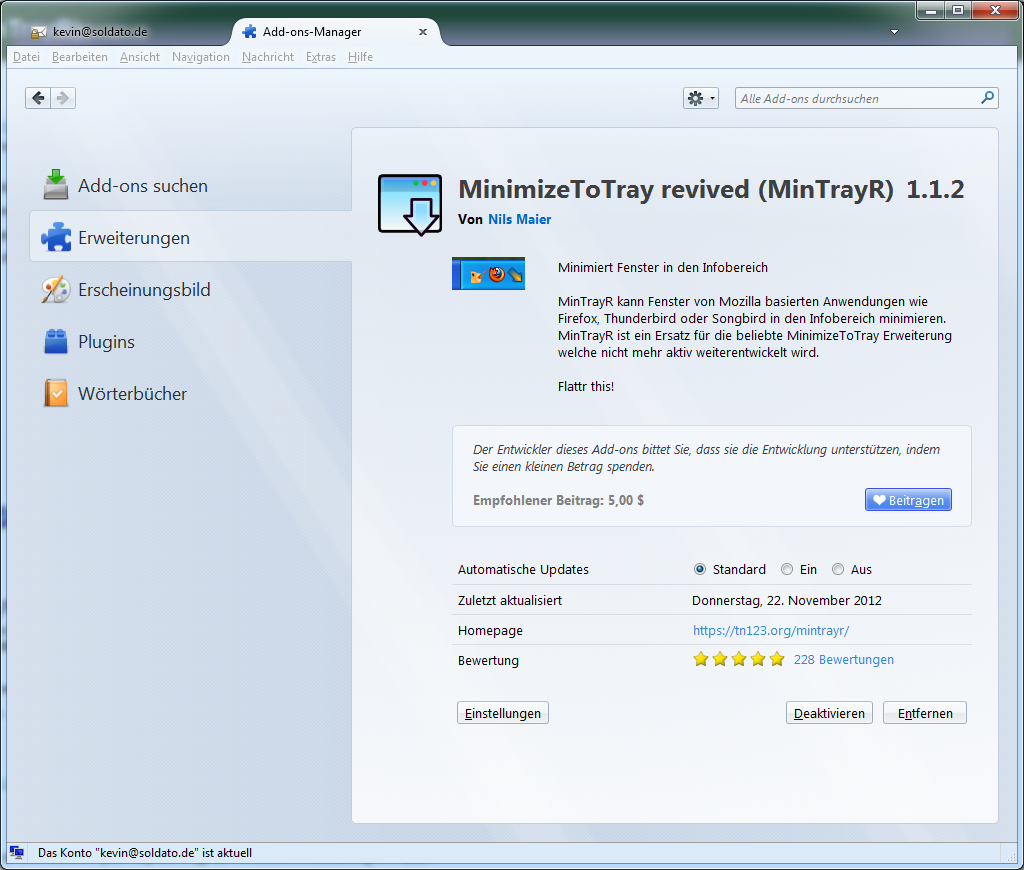The image size is (1024, 870).
Task: Select Standard for automatic updates
Action: (x=729, y=570)
